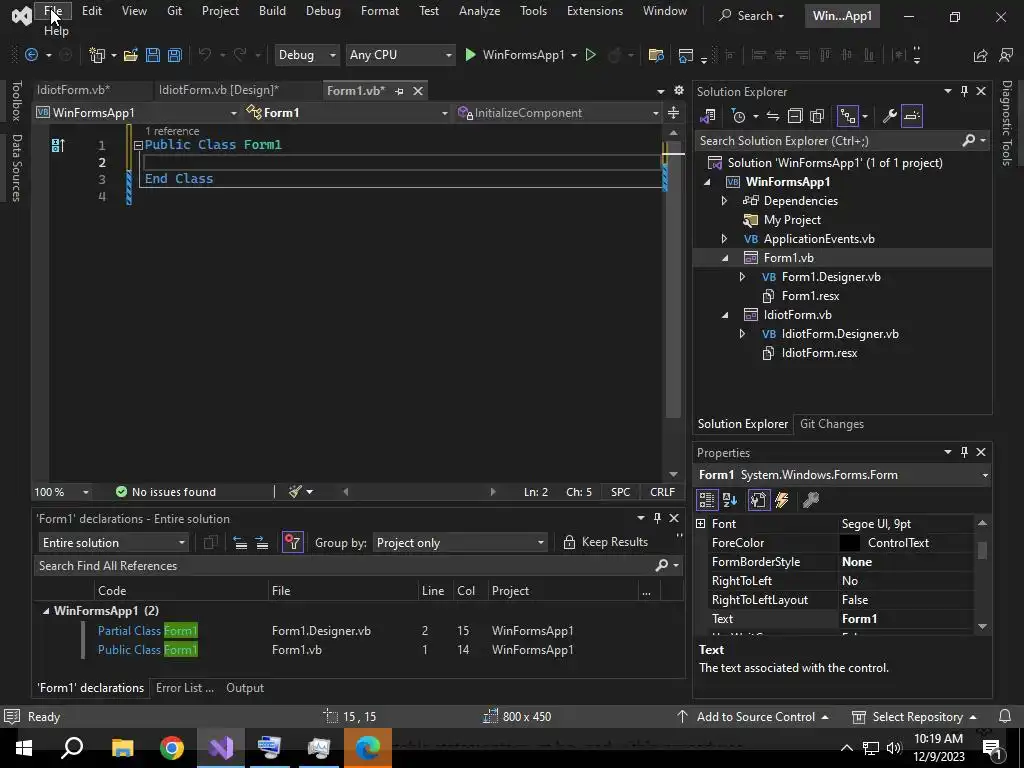This screenshot has height=768, width=1024.
Task: Open the InitializeComponent member dropdown
Action: pyautogui.click(x=558, y=113)
